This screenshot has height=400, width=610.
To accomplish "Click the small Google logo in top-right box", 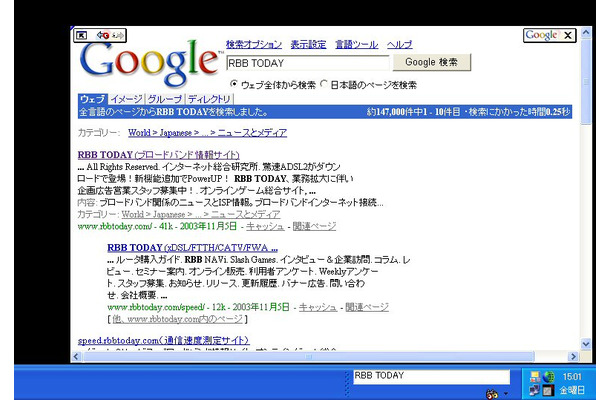I will pyautogui.click(x=542, y=35).
